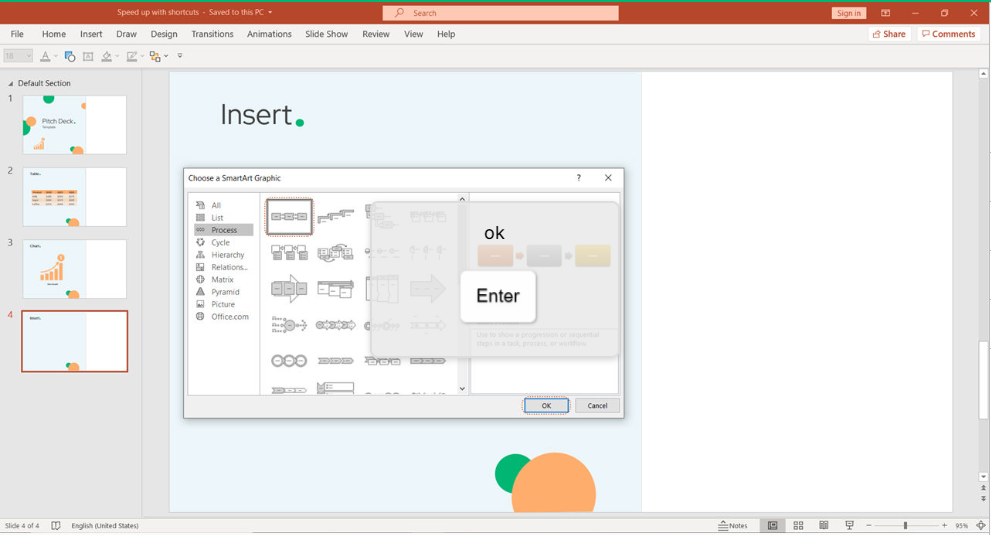Viewport: 991px width, 535px height.
Task: Select the Process category
Action: (x=224, y=230)
